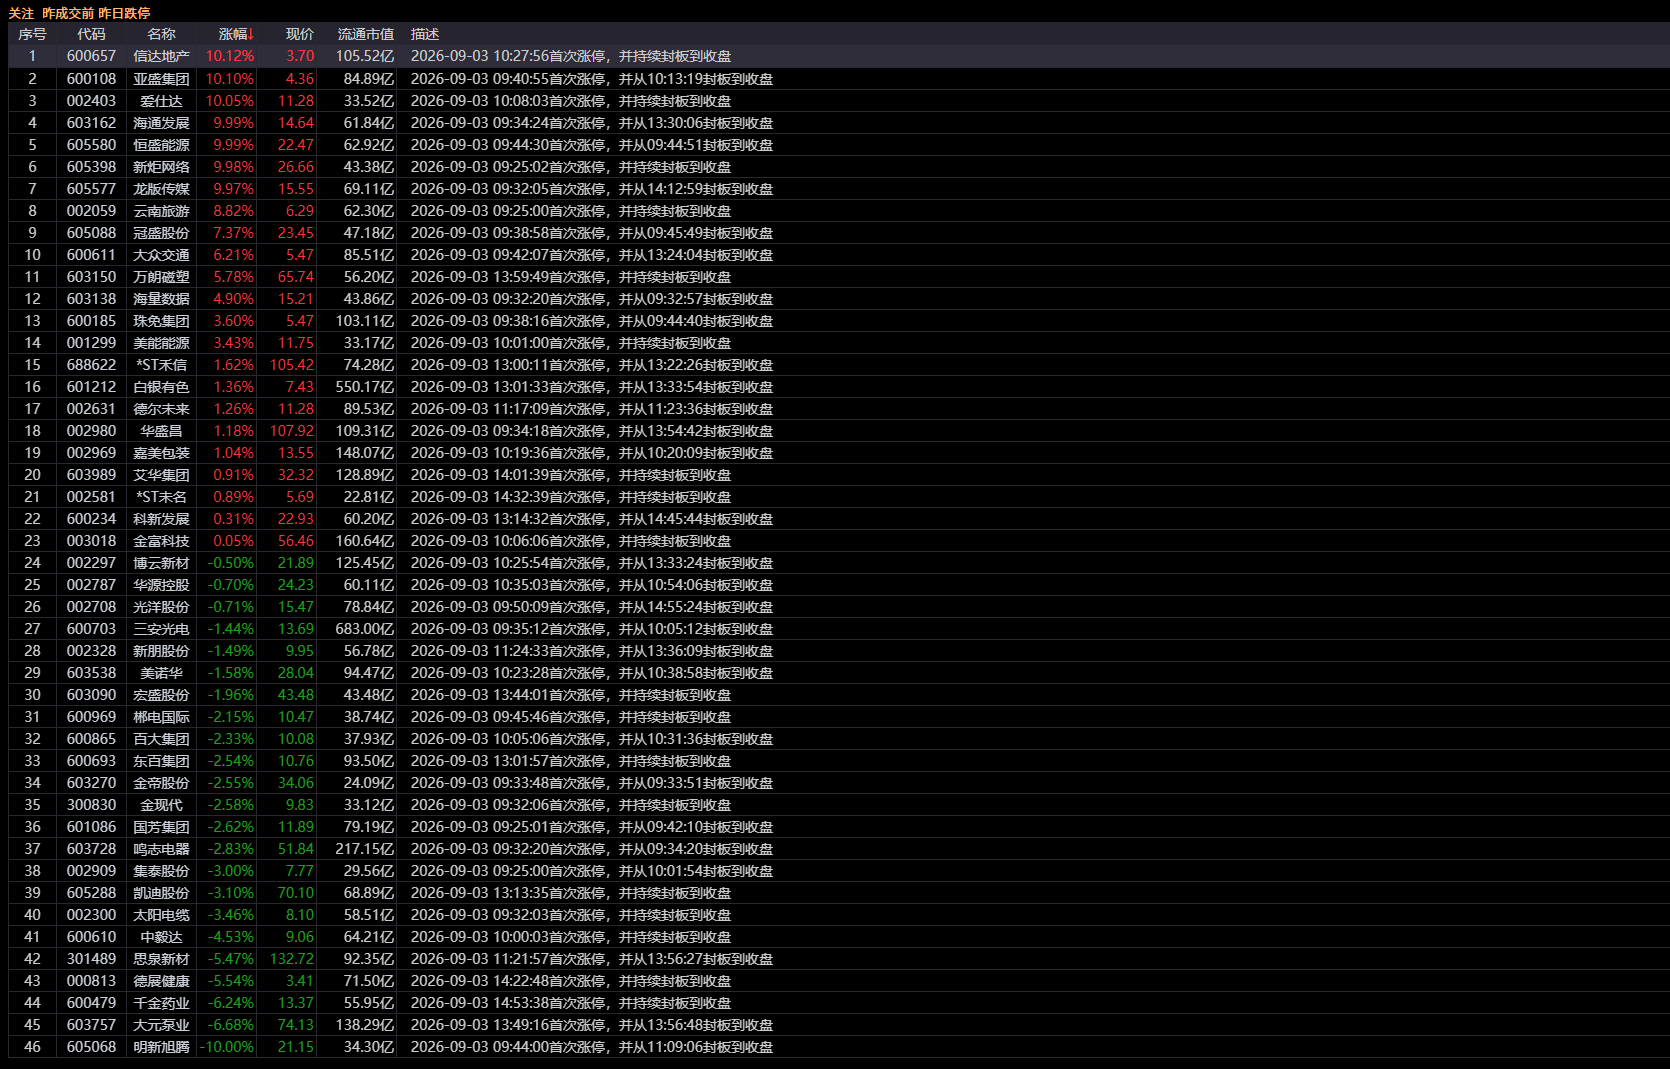Screen dimensions: 1670x1069
Task: Select the 冠盛股份 stock name
Action: click(161, 232)
